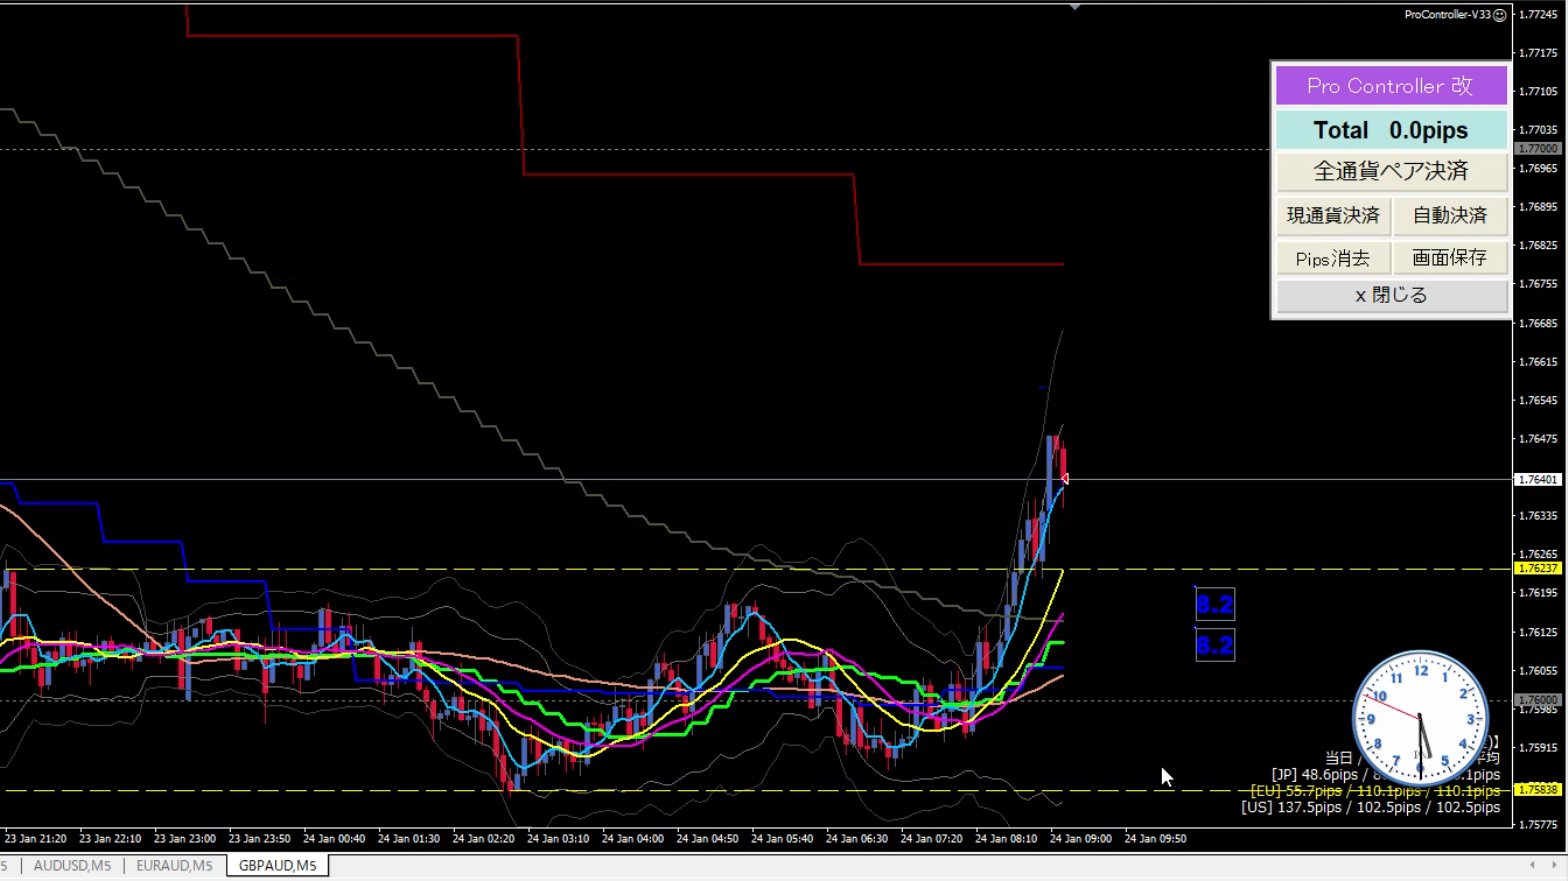Click the Pips消去 button
Viewport: 1568px width, 881px height.
[1333, 258]
